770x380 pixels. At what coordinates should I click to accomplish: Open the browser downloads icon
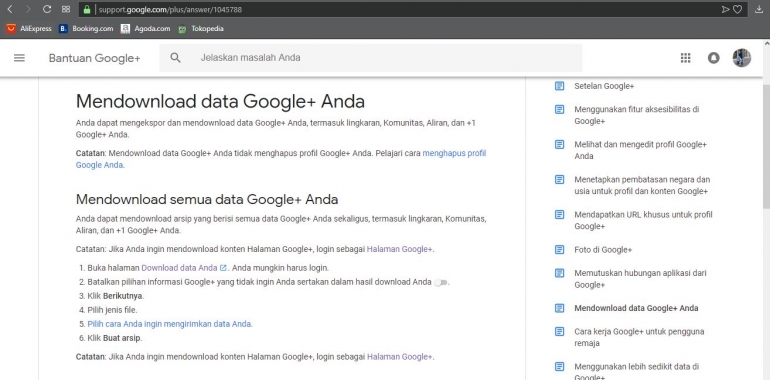click(x=759, y=9)
